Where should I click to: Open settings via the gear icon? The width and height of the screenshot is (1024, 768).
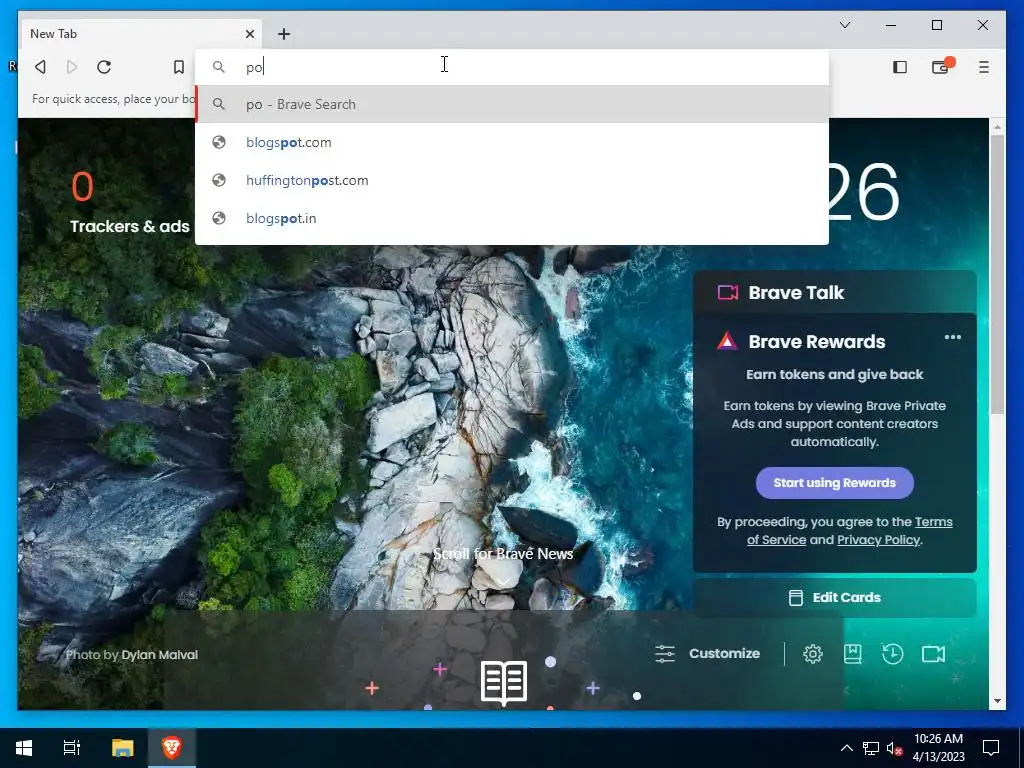[812, 654]
